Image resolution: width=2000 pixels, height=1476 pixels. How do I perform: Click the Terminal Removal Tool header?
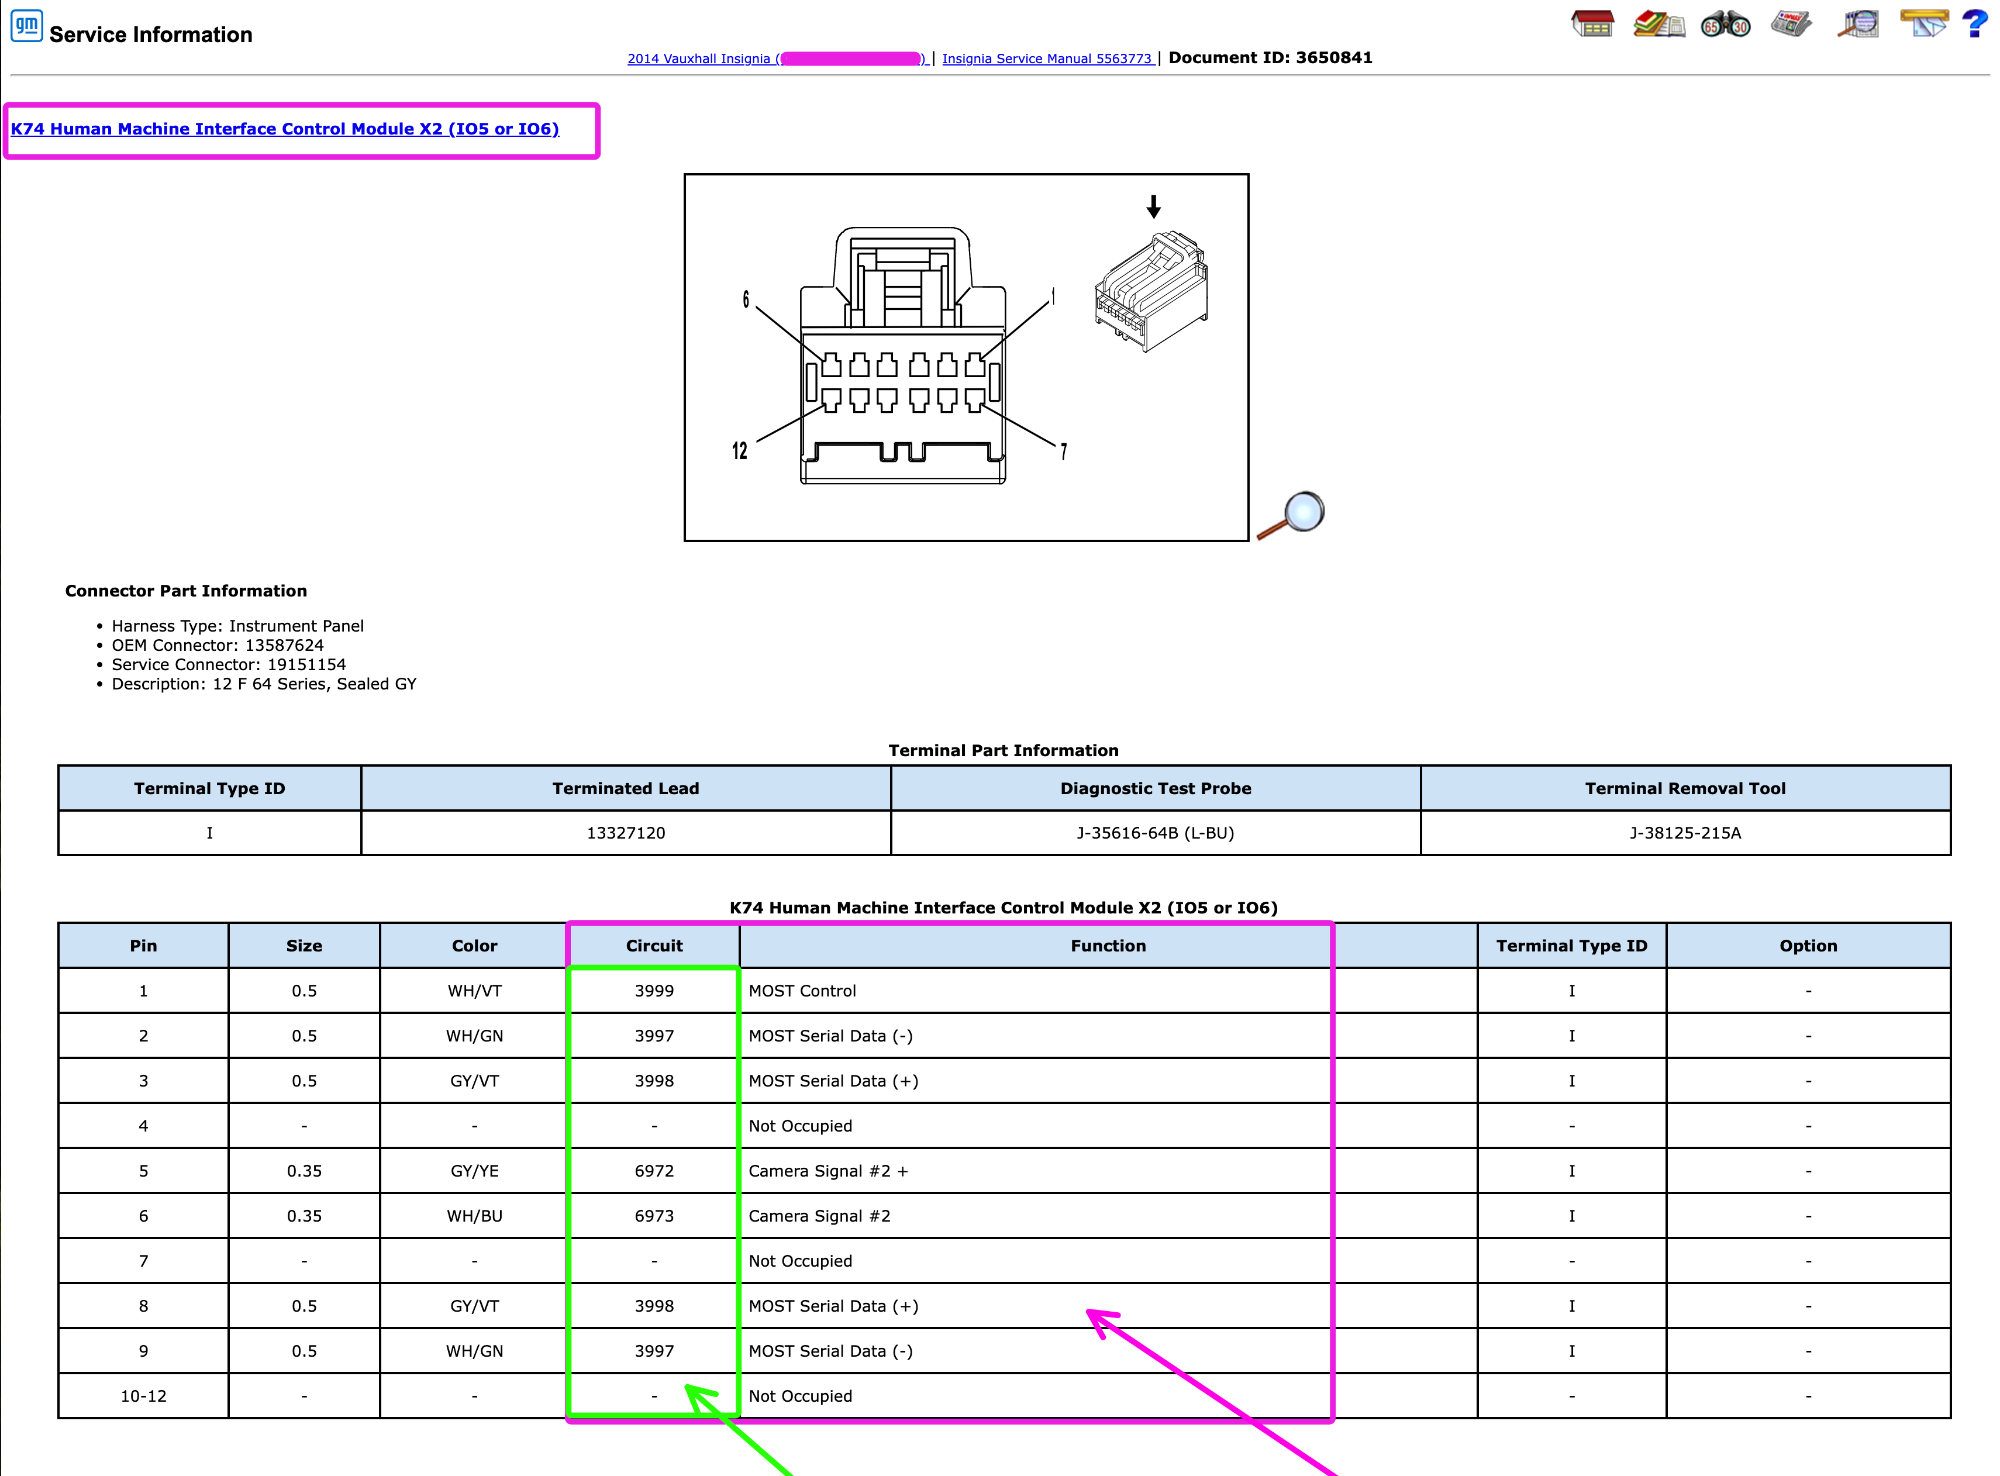click(x=1685, y=788)
